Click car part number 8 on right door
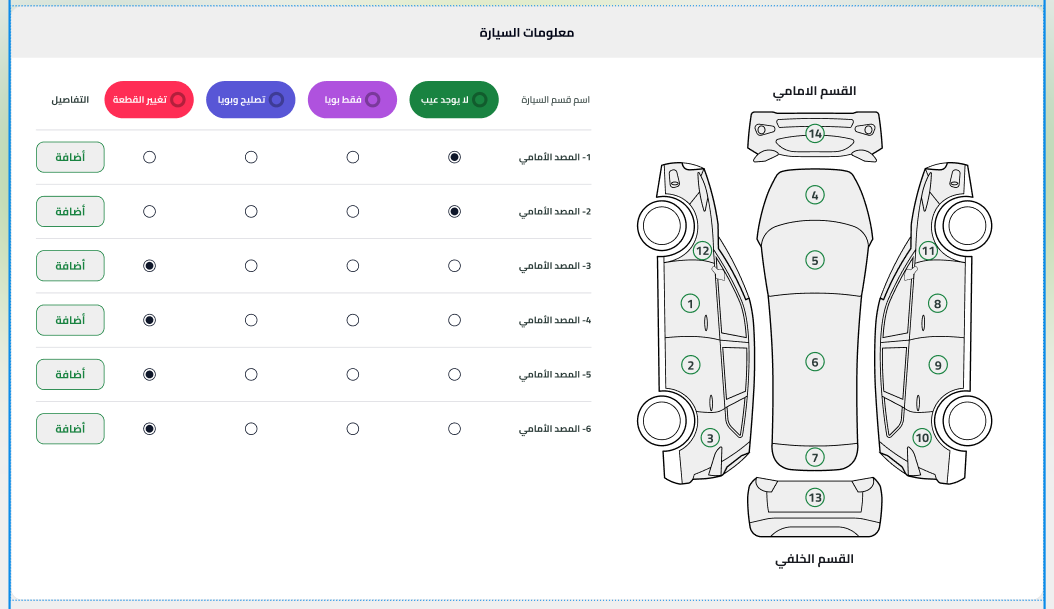The image size is (1054, 609). (937, 303)
